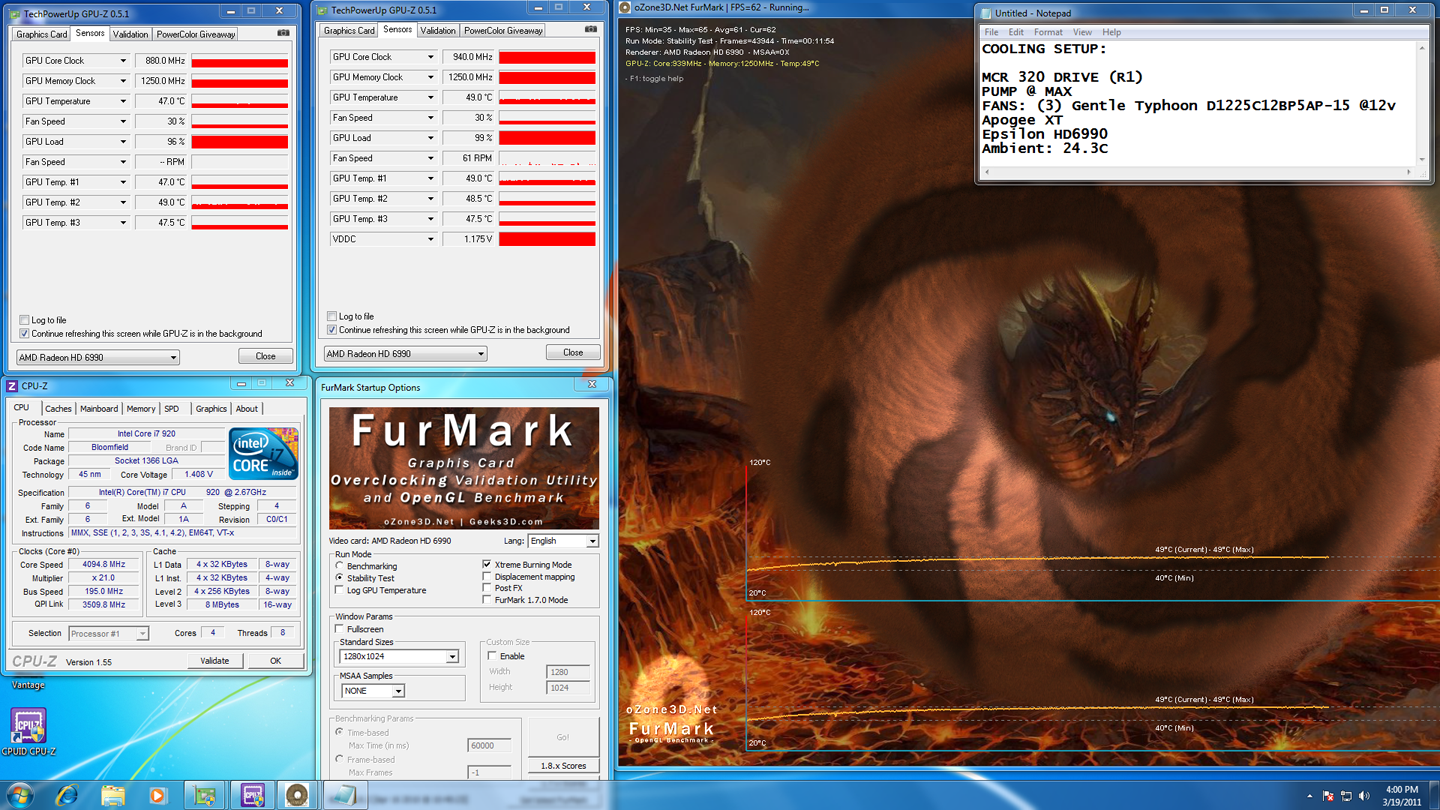Image resolution: width=1440 pixels, height=810 pixels.
Task: Open the Notepad File menu
Action: pos(991,32)
